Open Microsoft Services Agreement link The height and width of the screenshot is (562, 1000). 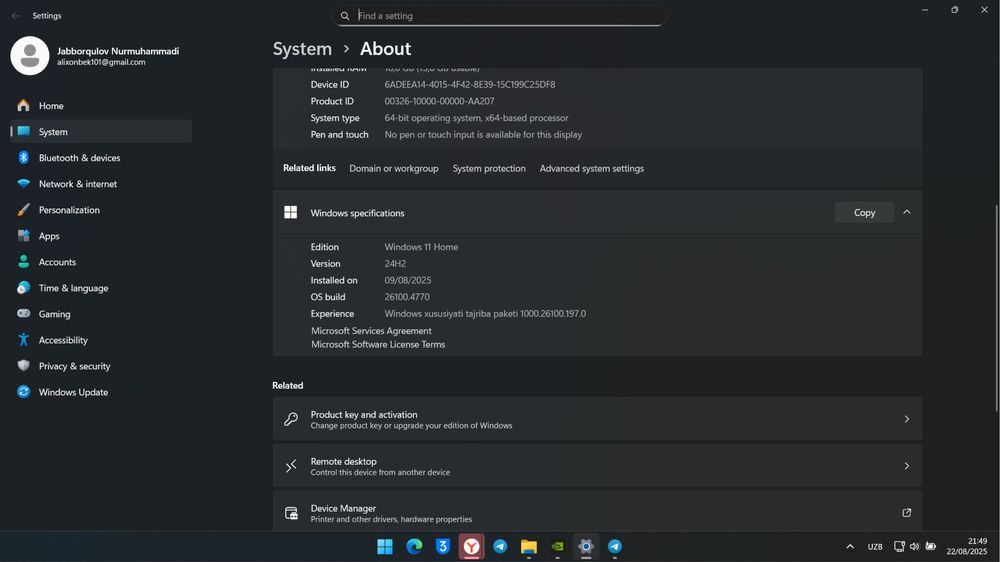[371, 330]
